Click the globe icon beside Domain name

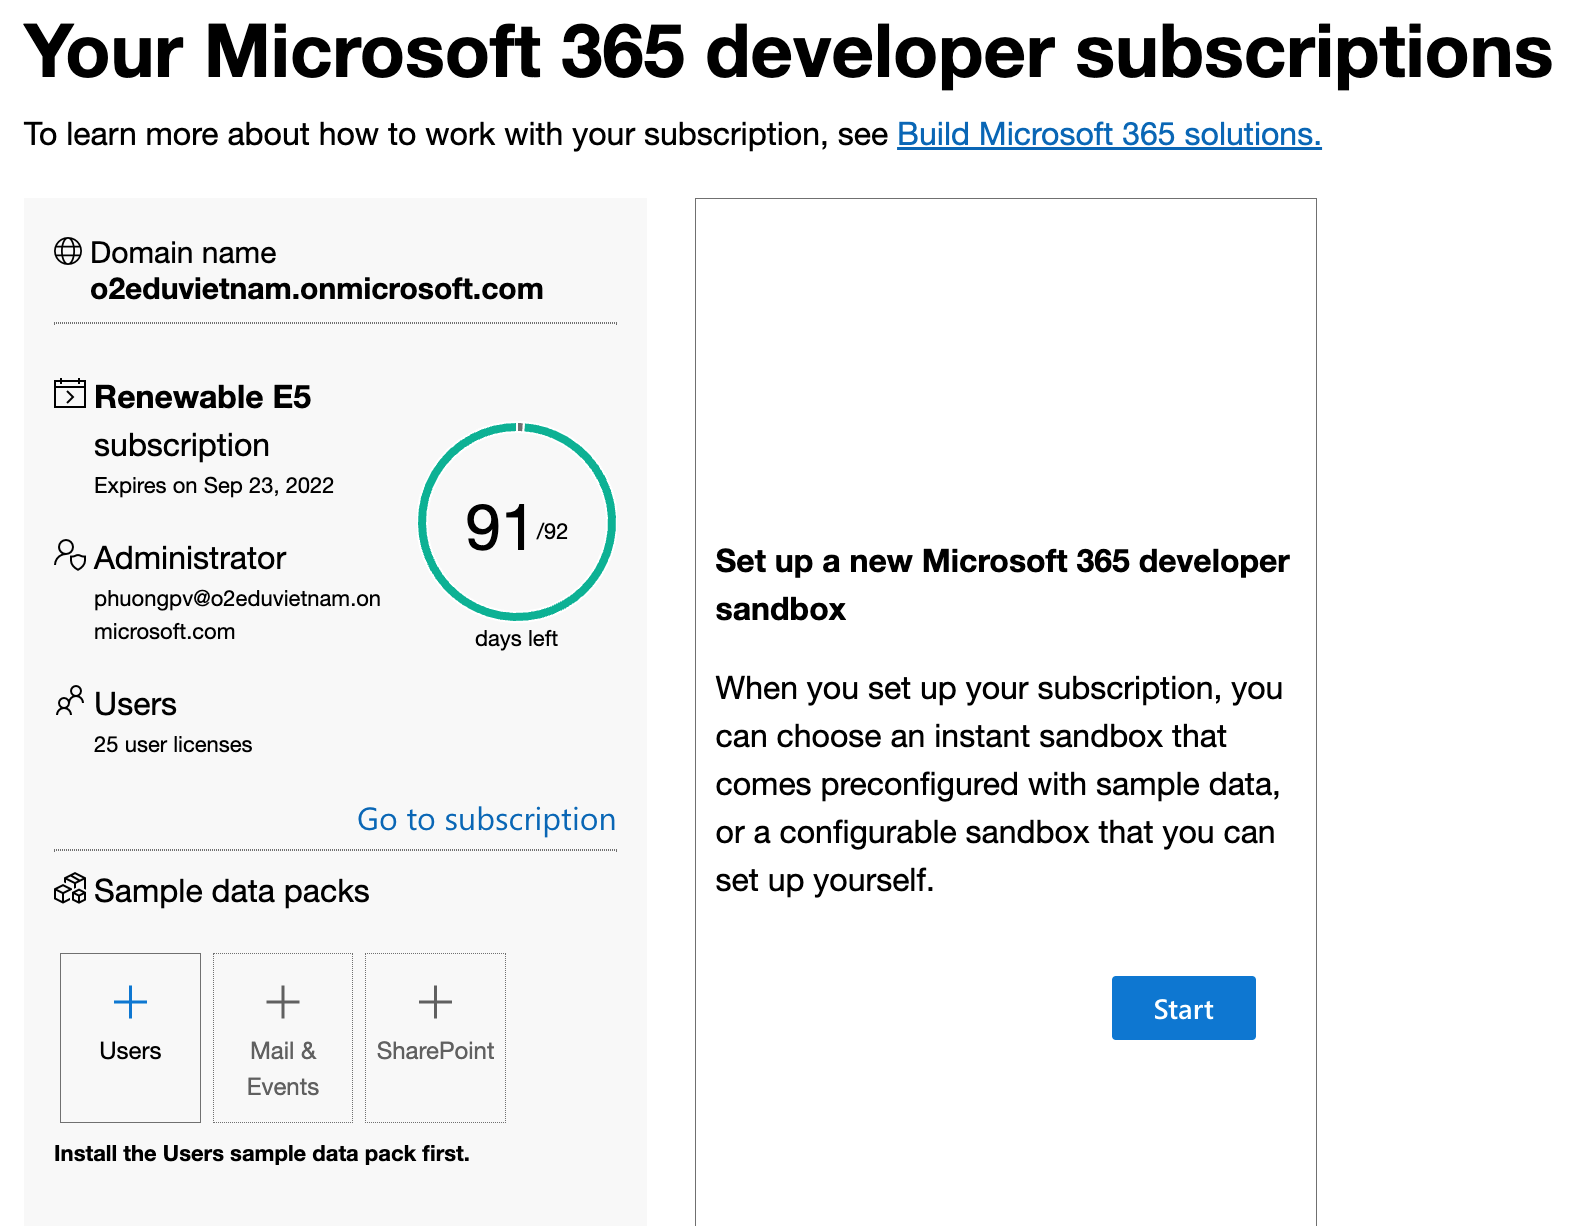click(68, 251)
